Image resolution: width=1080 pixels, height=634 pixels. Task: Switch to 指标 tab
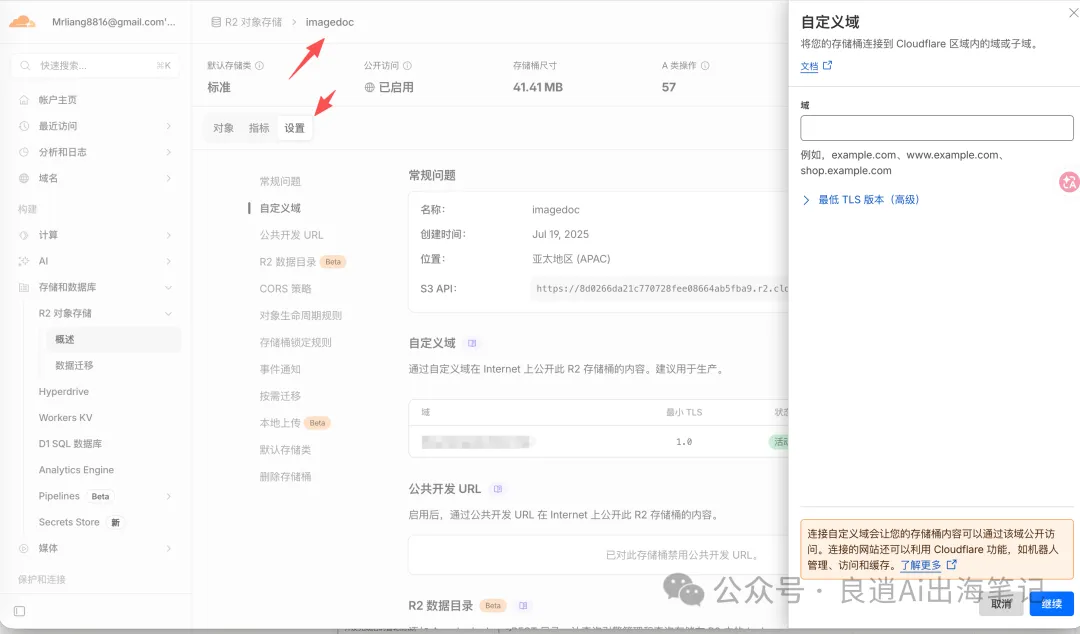click(259, 128)
